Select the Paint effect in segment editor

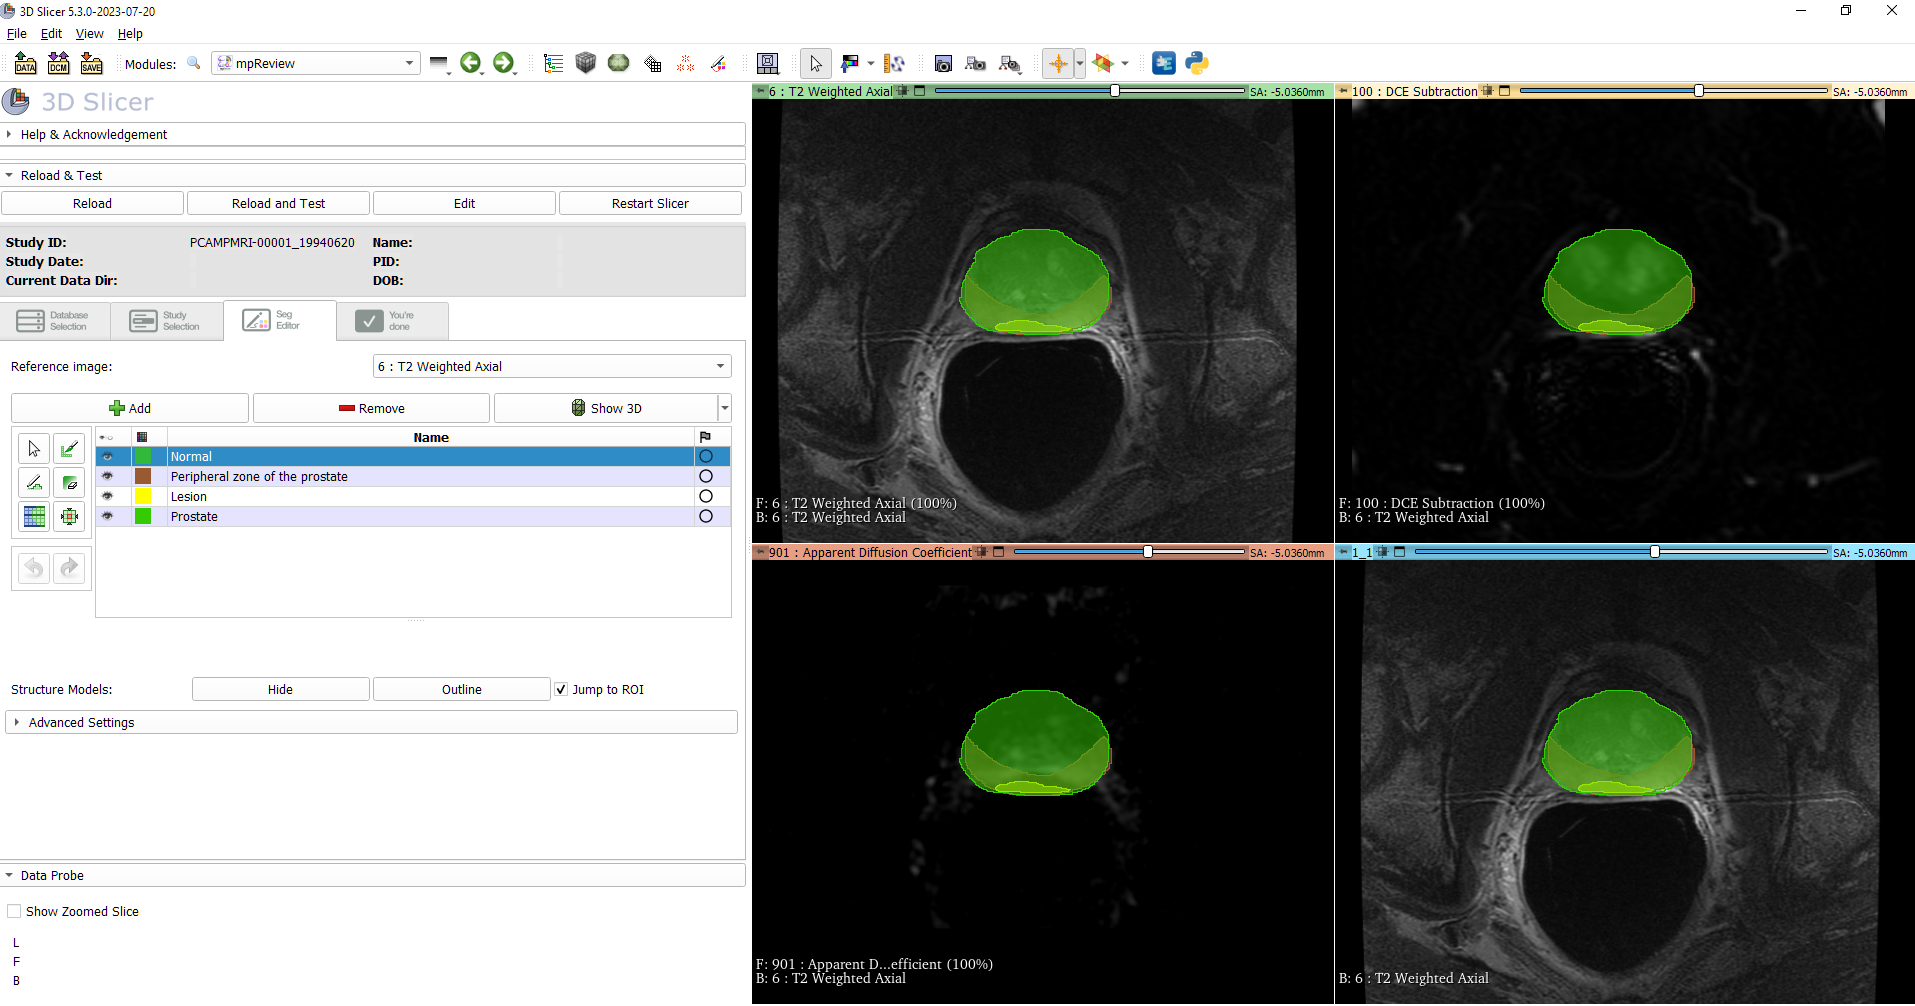click(69, 449)
